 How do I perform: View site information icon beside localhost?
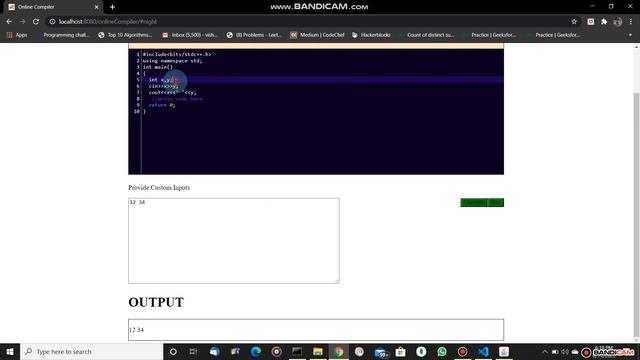click(x=52, y=22)
